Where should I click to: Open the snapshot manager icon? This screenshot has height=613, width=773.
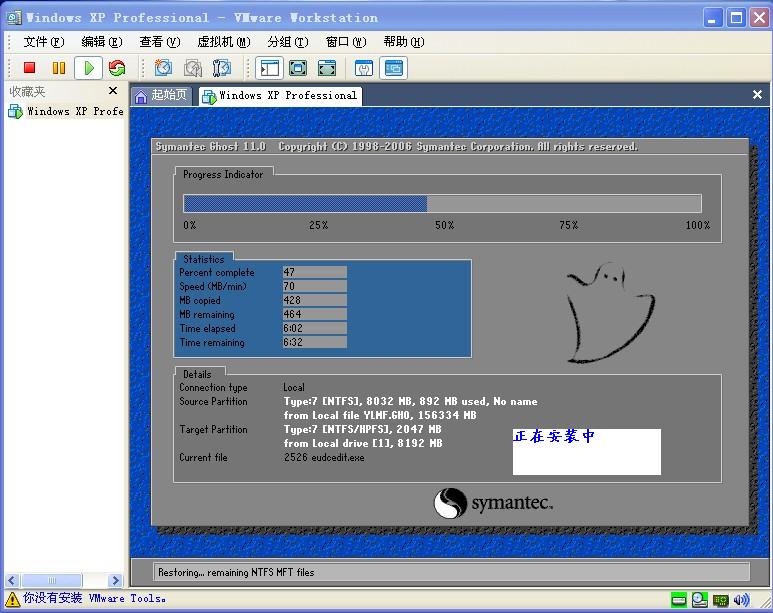pyautogui.click(x=222, y=68)
